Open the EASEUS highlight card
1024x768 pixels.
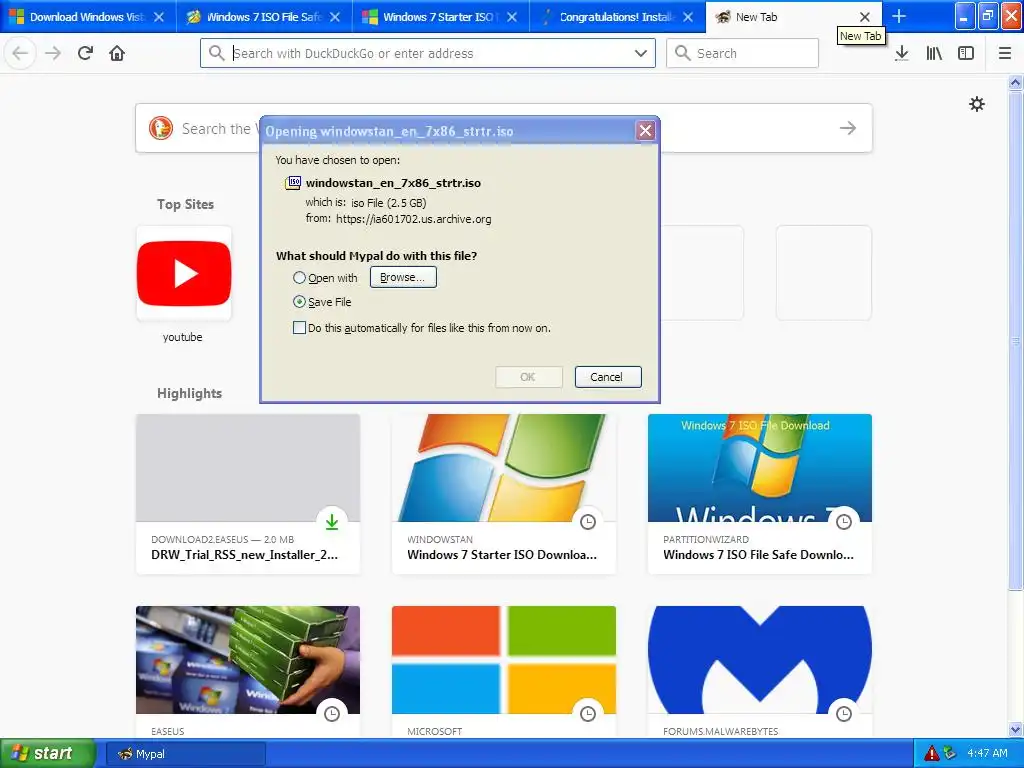tap(248, 673)
